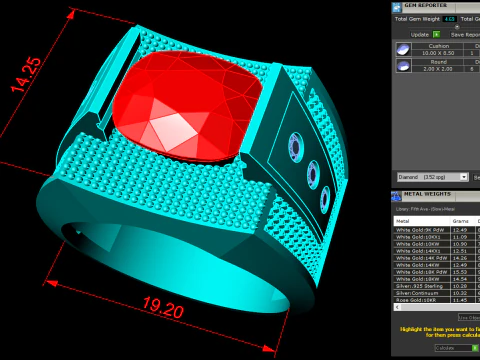Select the 'White Gold:10KW' row
Image resolution: width=480 pixels, height=360 pixels.
[x=437, y=244]
